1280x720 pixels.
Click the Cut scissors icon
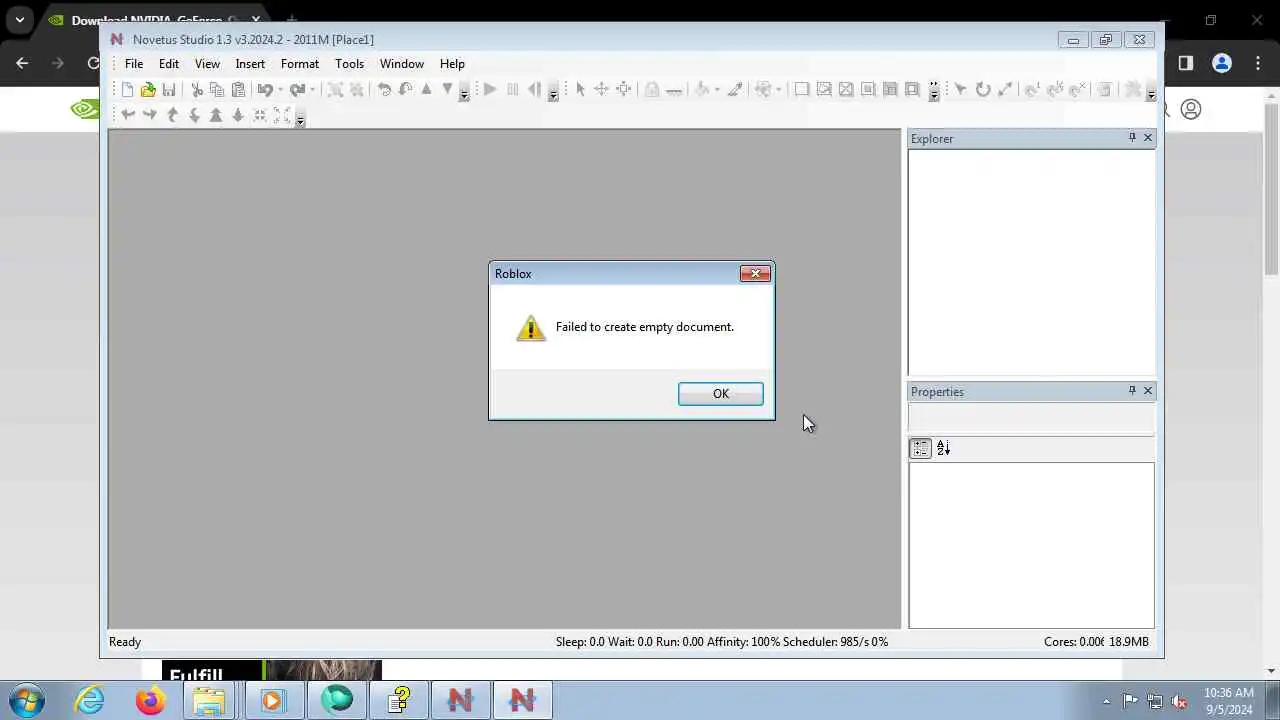(x=197, y=90)
